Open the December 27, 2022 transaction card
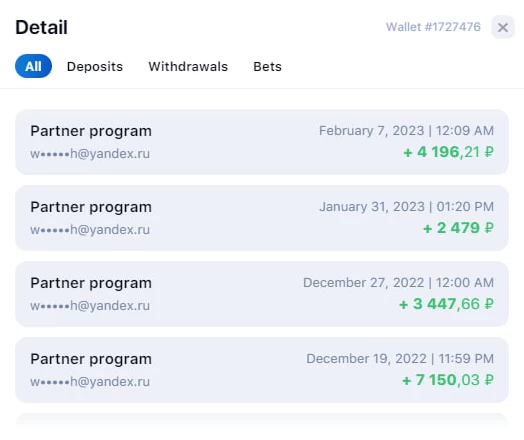The height and width of the screenshot is (440, 524). coord(262,294)
